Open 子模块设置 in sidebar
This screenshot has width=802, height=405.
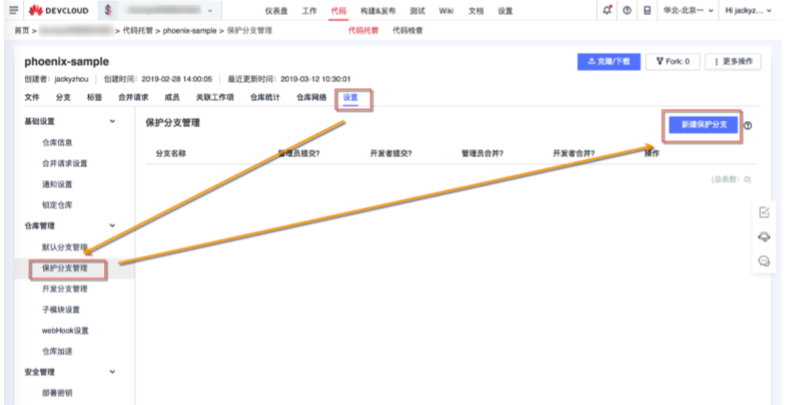pos(61,310)
